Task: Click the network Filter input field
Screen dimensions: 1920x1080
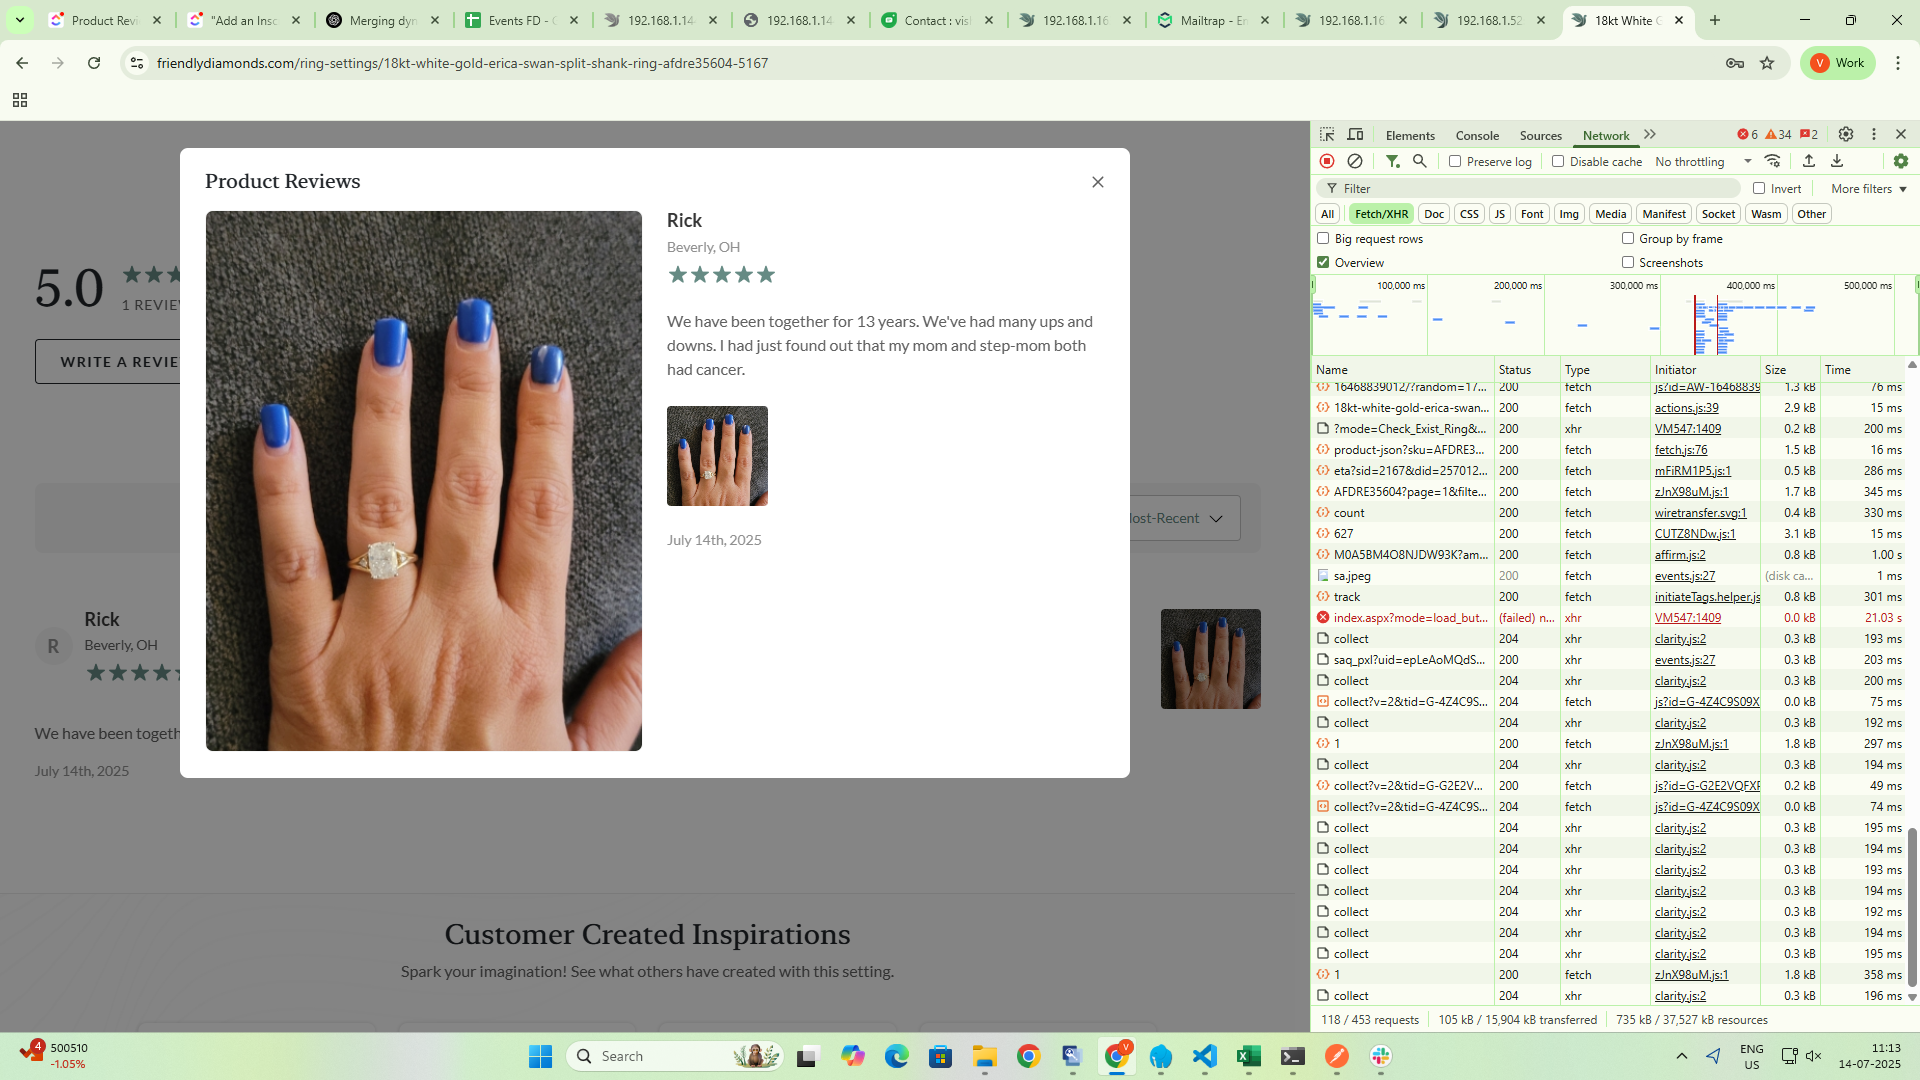Action: click(x=1540, y=188)
